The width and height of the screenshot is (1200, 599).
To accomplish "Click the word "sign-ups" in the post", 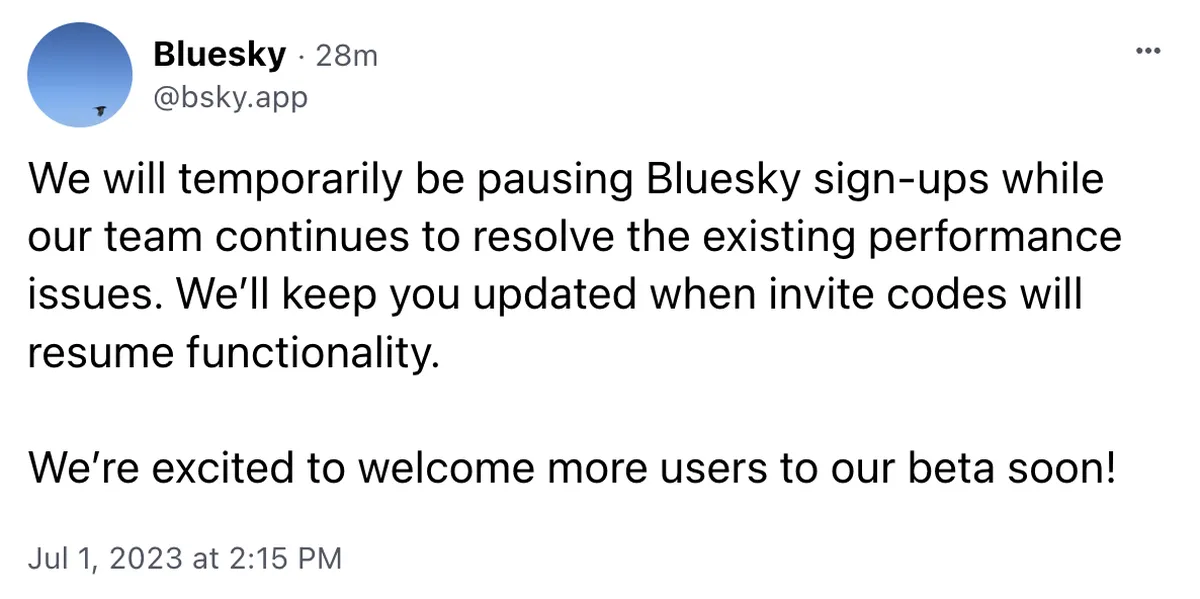I will [905, 182].
